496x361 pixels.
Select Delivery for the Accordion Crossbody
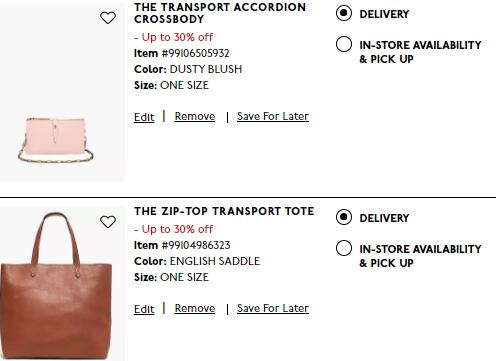point(344,13)
